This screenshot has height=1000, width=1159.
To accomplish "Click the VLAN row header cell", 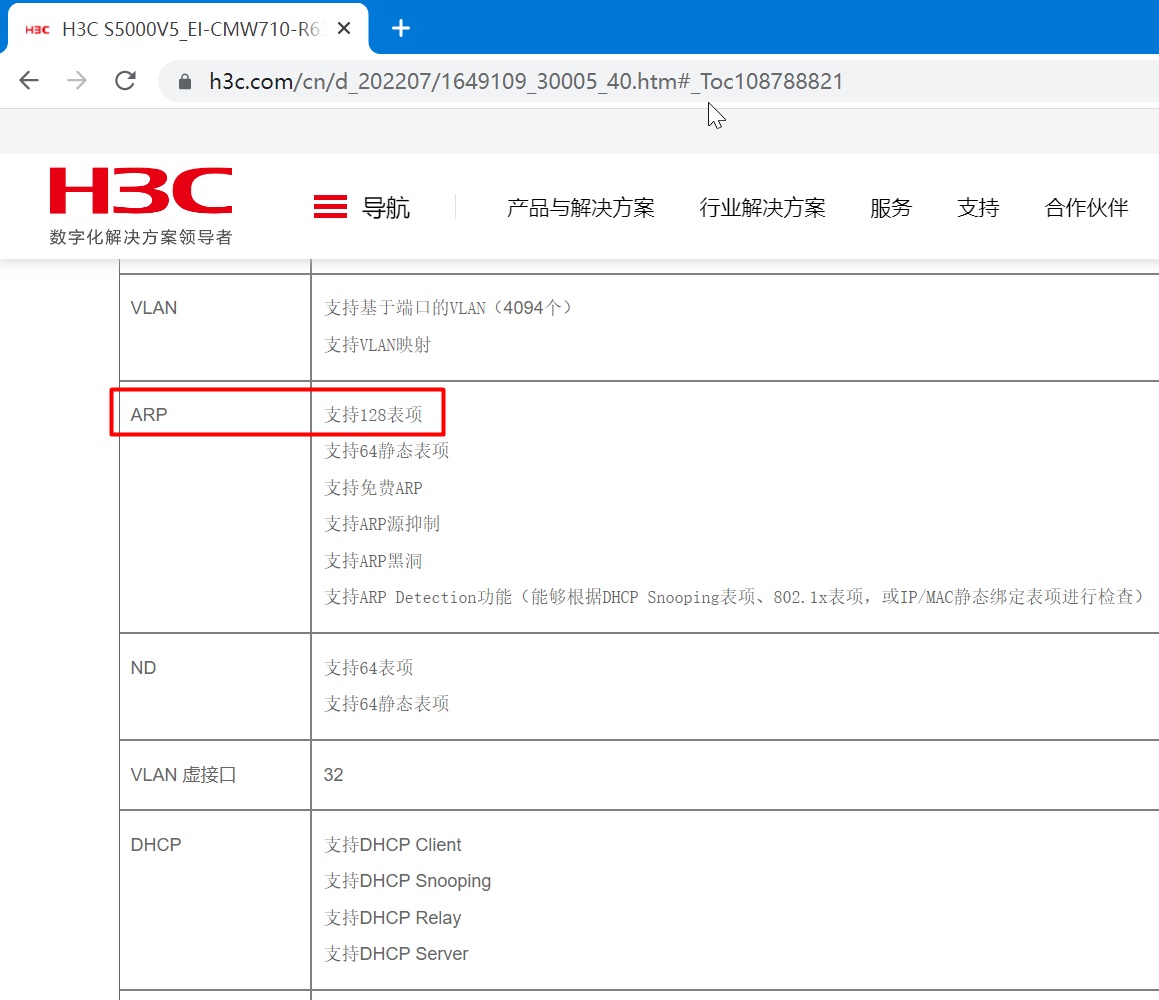I will [x=215, y=327].
